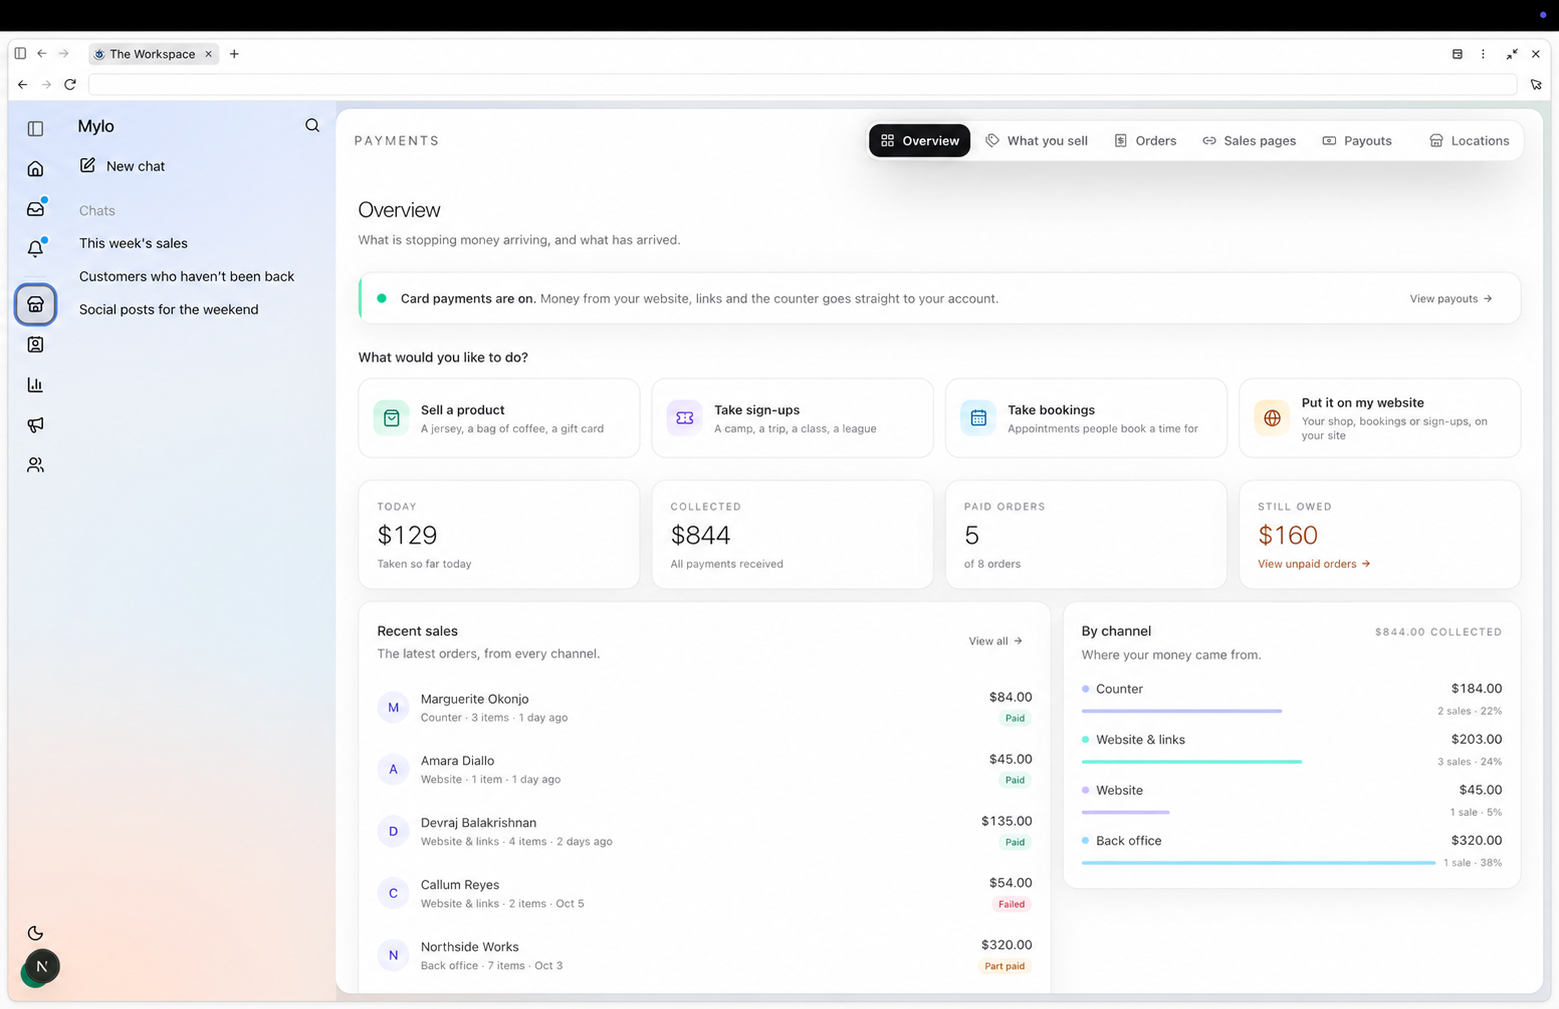Click the Website & links channel bar

1192,761
